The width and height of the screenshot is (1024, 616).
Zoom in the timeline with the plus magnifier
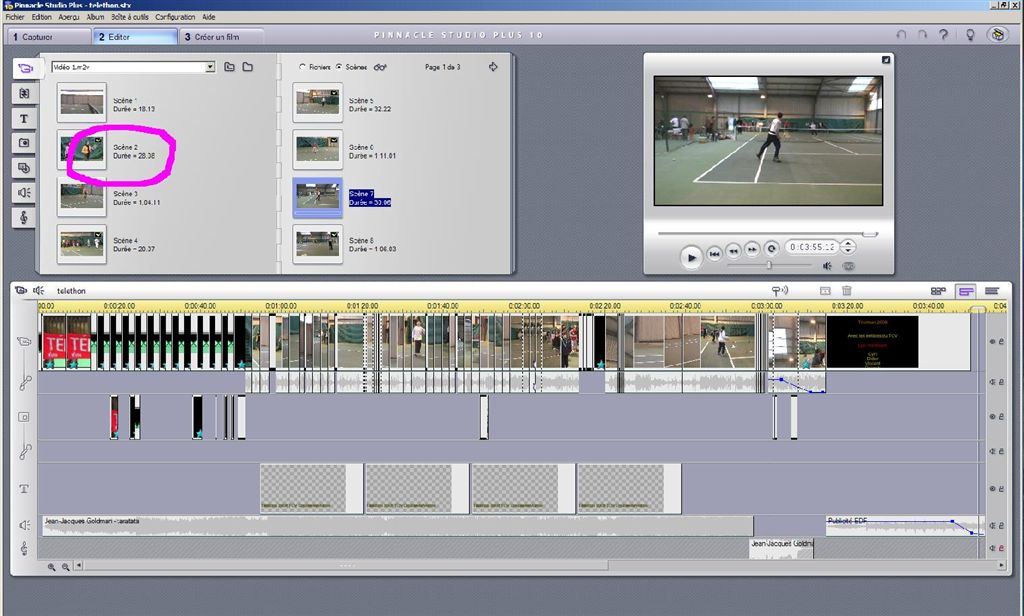click(x=52, y=567)
